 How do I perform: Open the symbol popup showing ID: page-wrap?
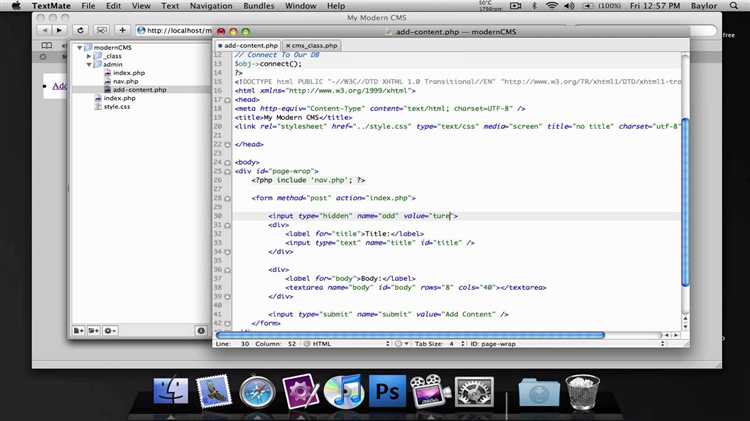tap(567, 343)
